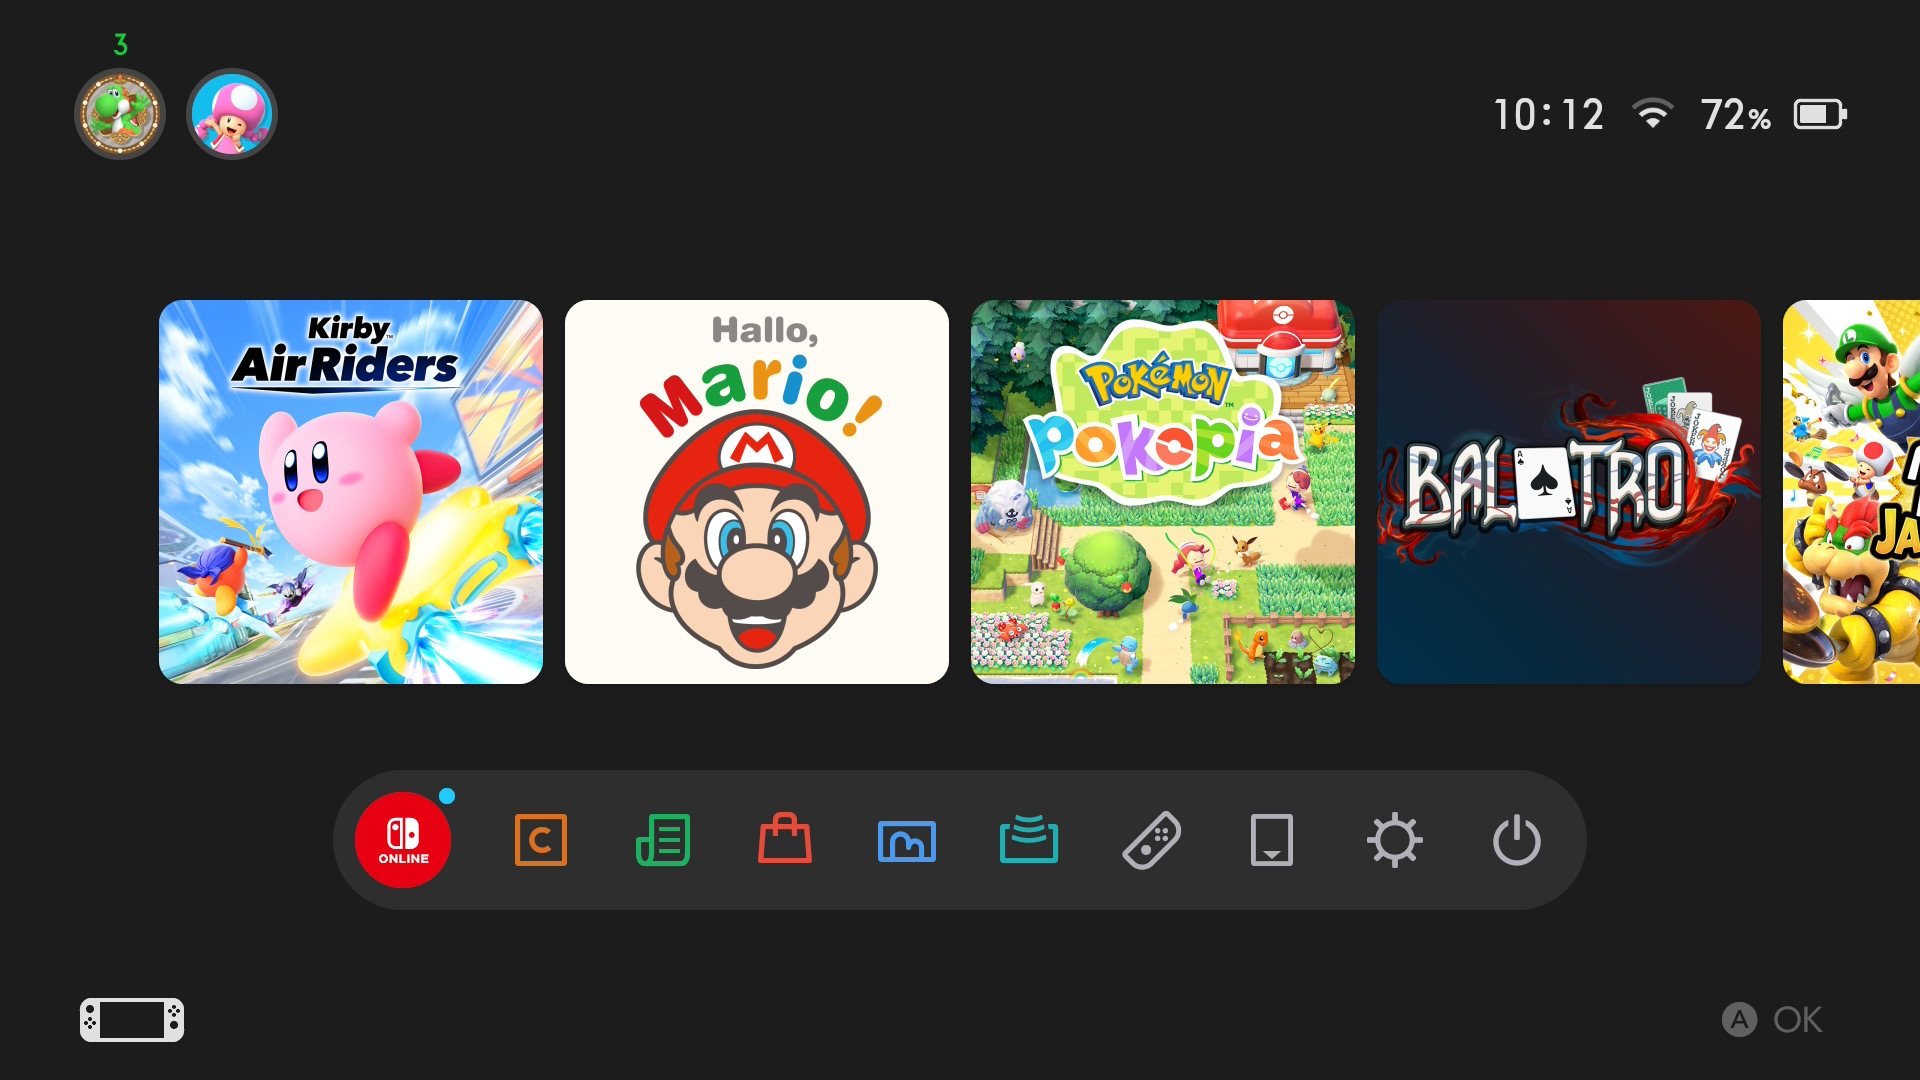Open the News icon
Viewport: 1920px width, 1080px height.
coord(663,840)
